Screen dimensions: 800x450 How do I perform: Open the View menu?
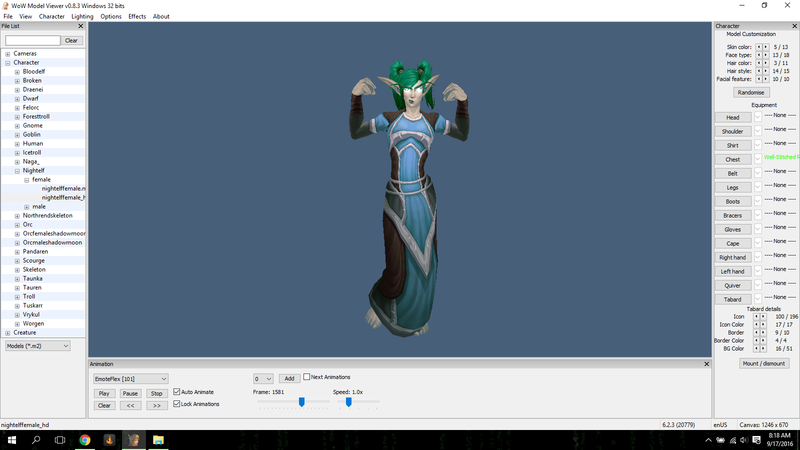pyautogui.click(x=26, y=16)
